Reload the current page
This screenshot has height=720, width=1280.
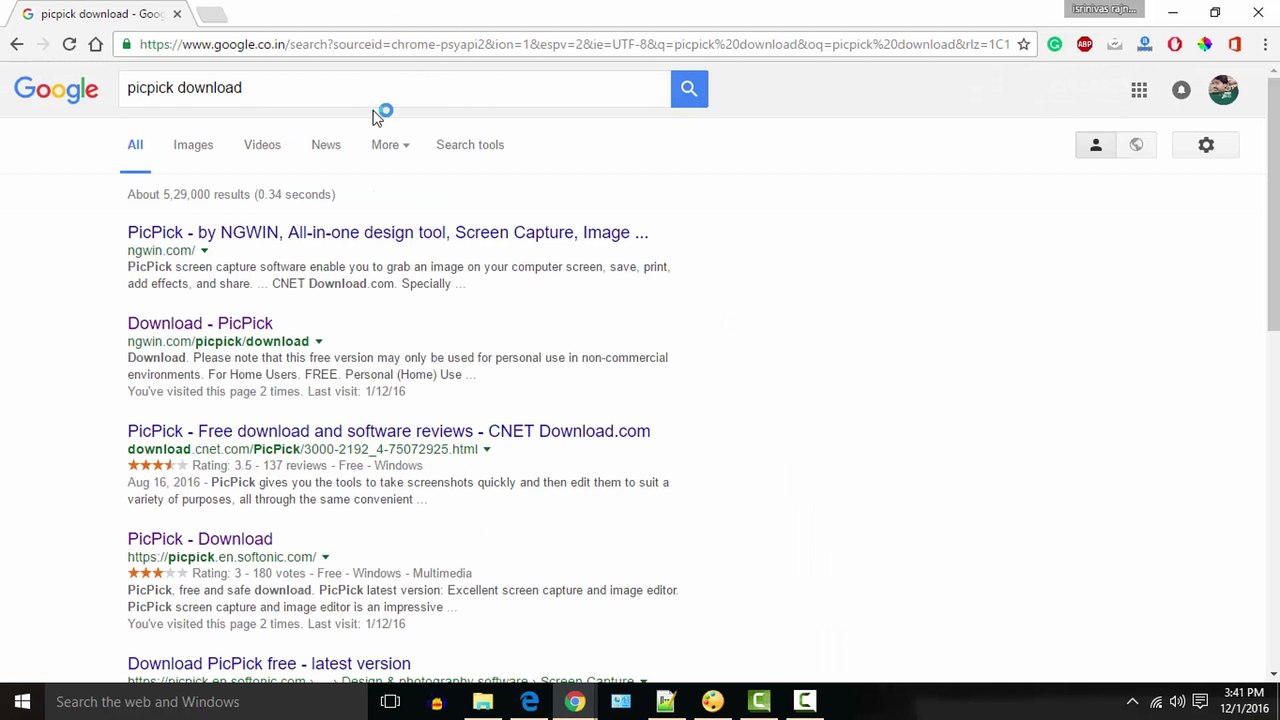coord(69,44)
